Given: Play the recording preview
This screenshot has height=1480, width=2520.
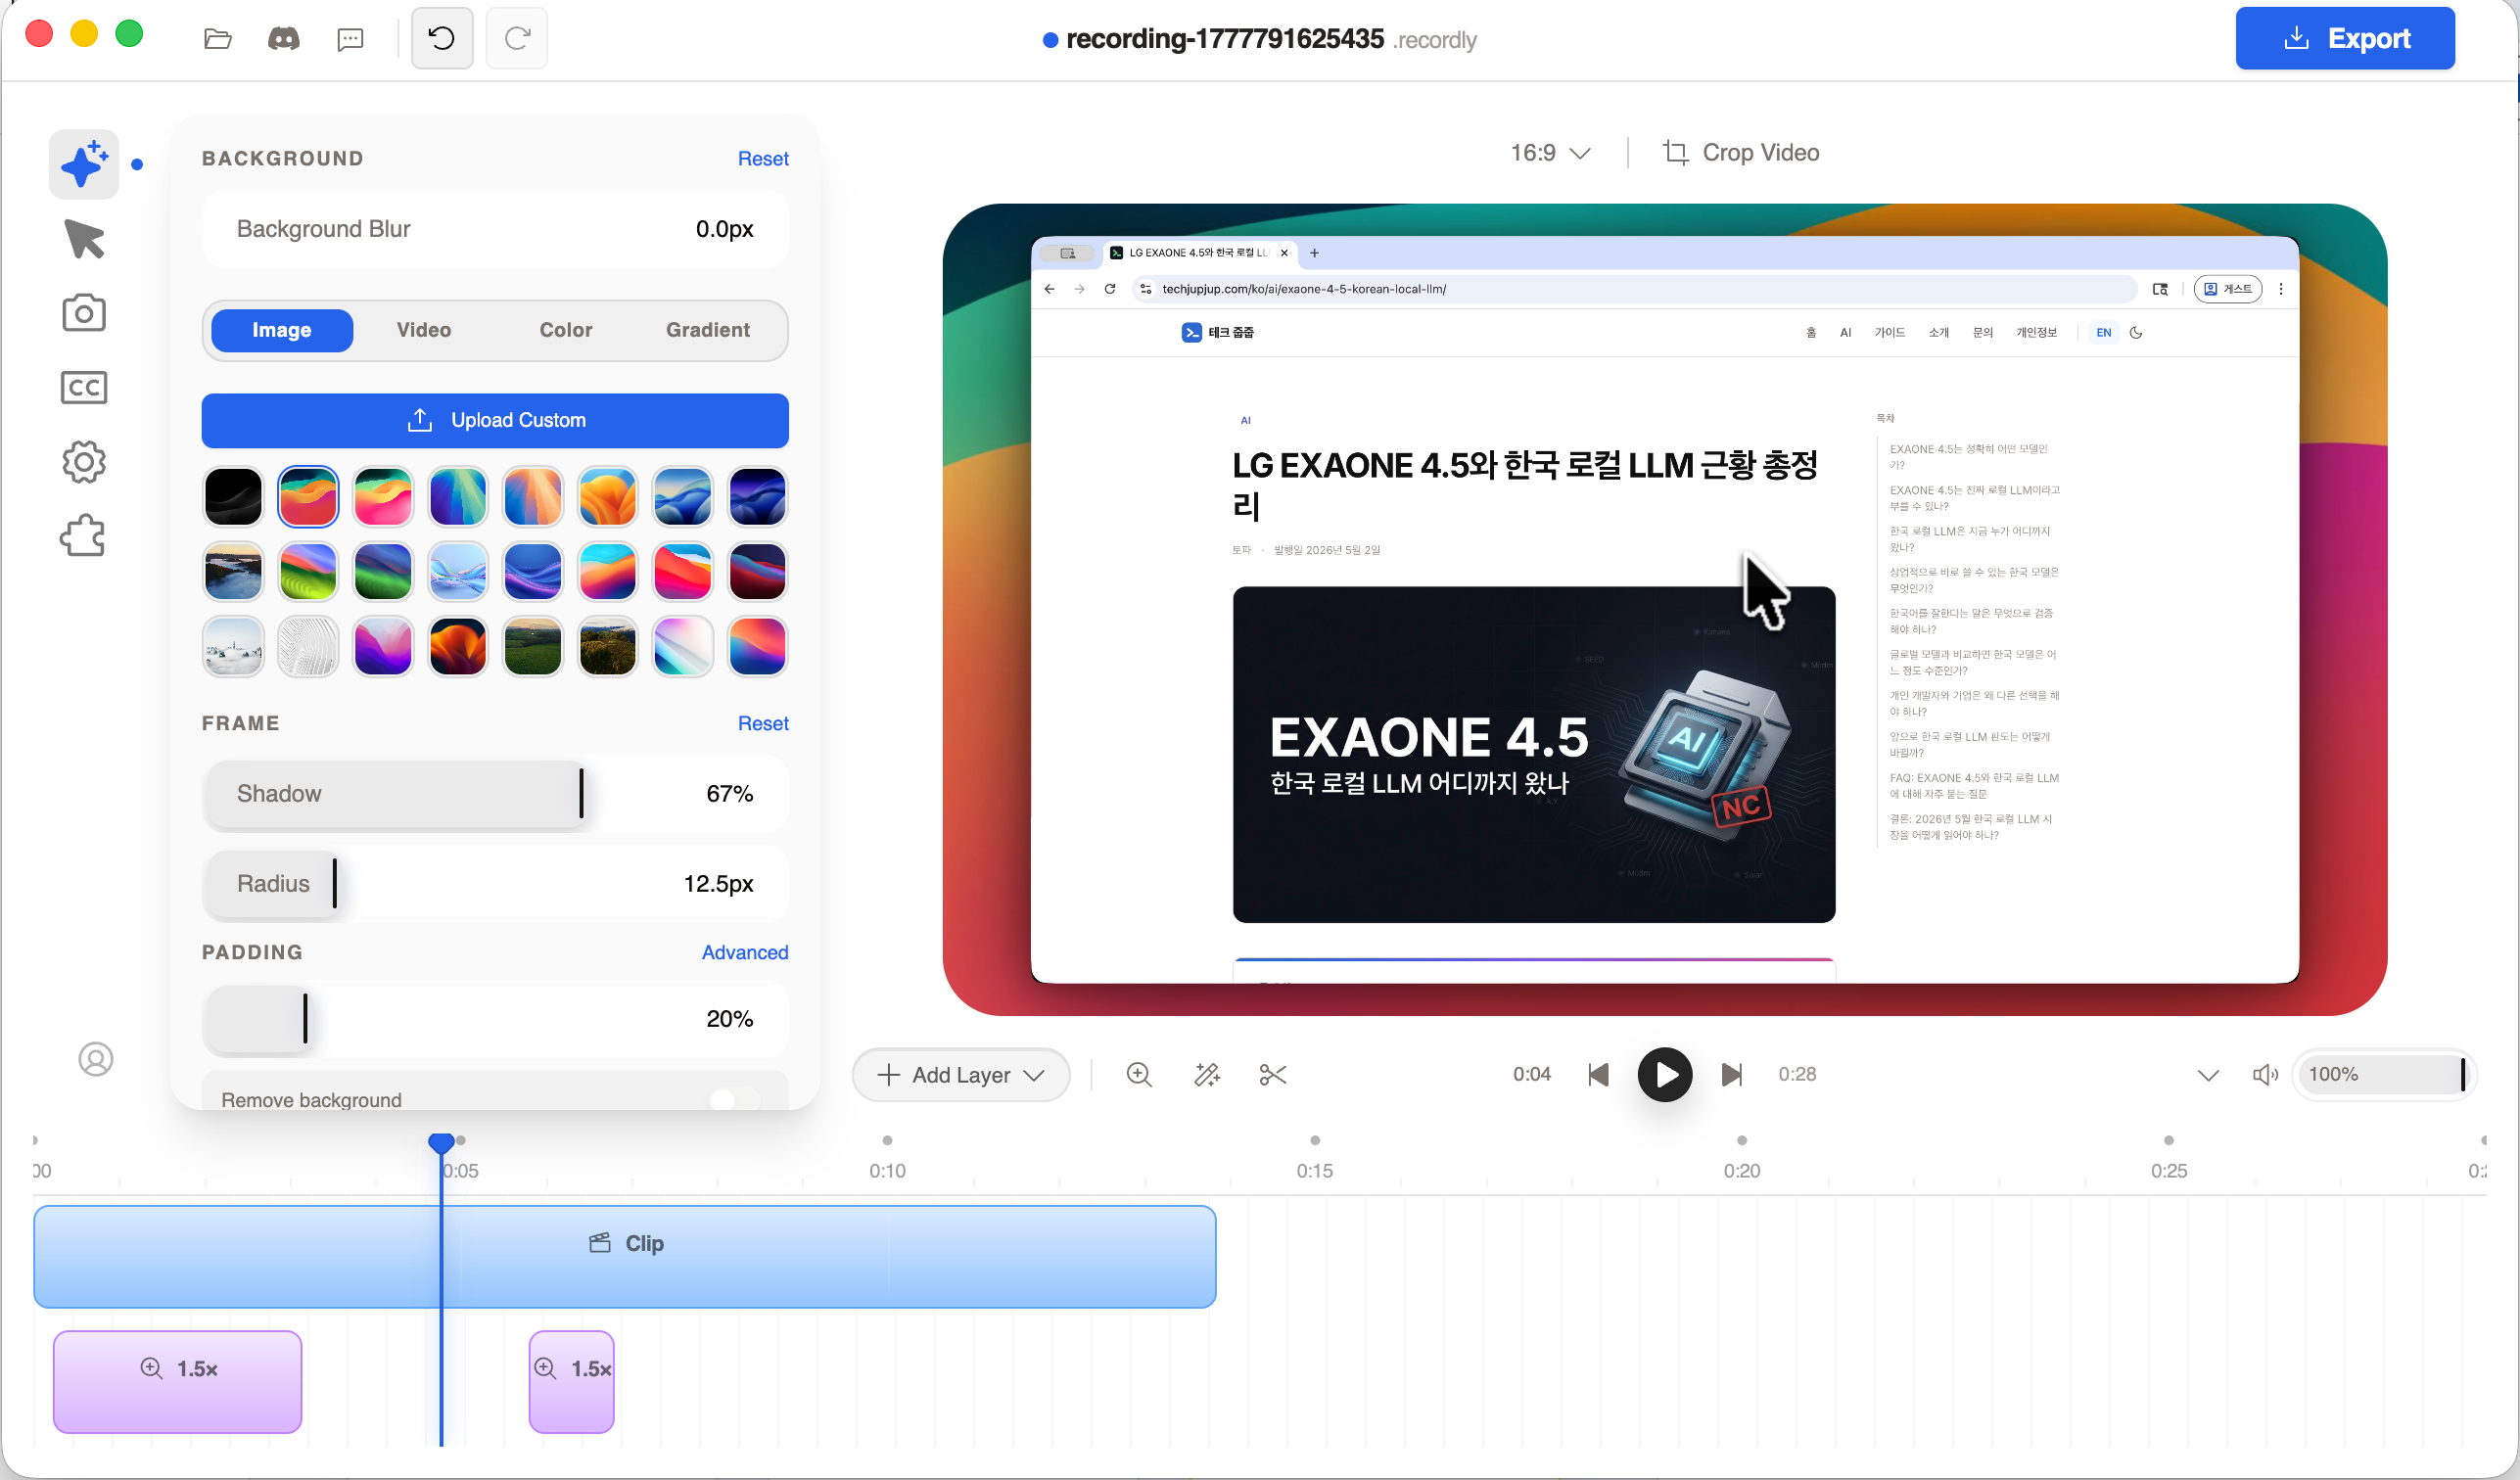Looking at the screenshot, I should [x=1665, y=1075].
